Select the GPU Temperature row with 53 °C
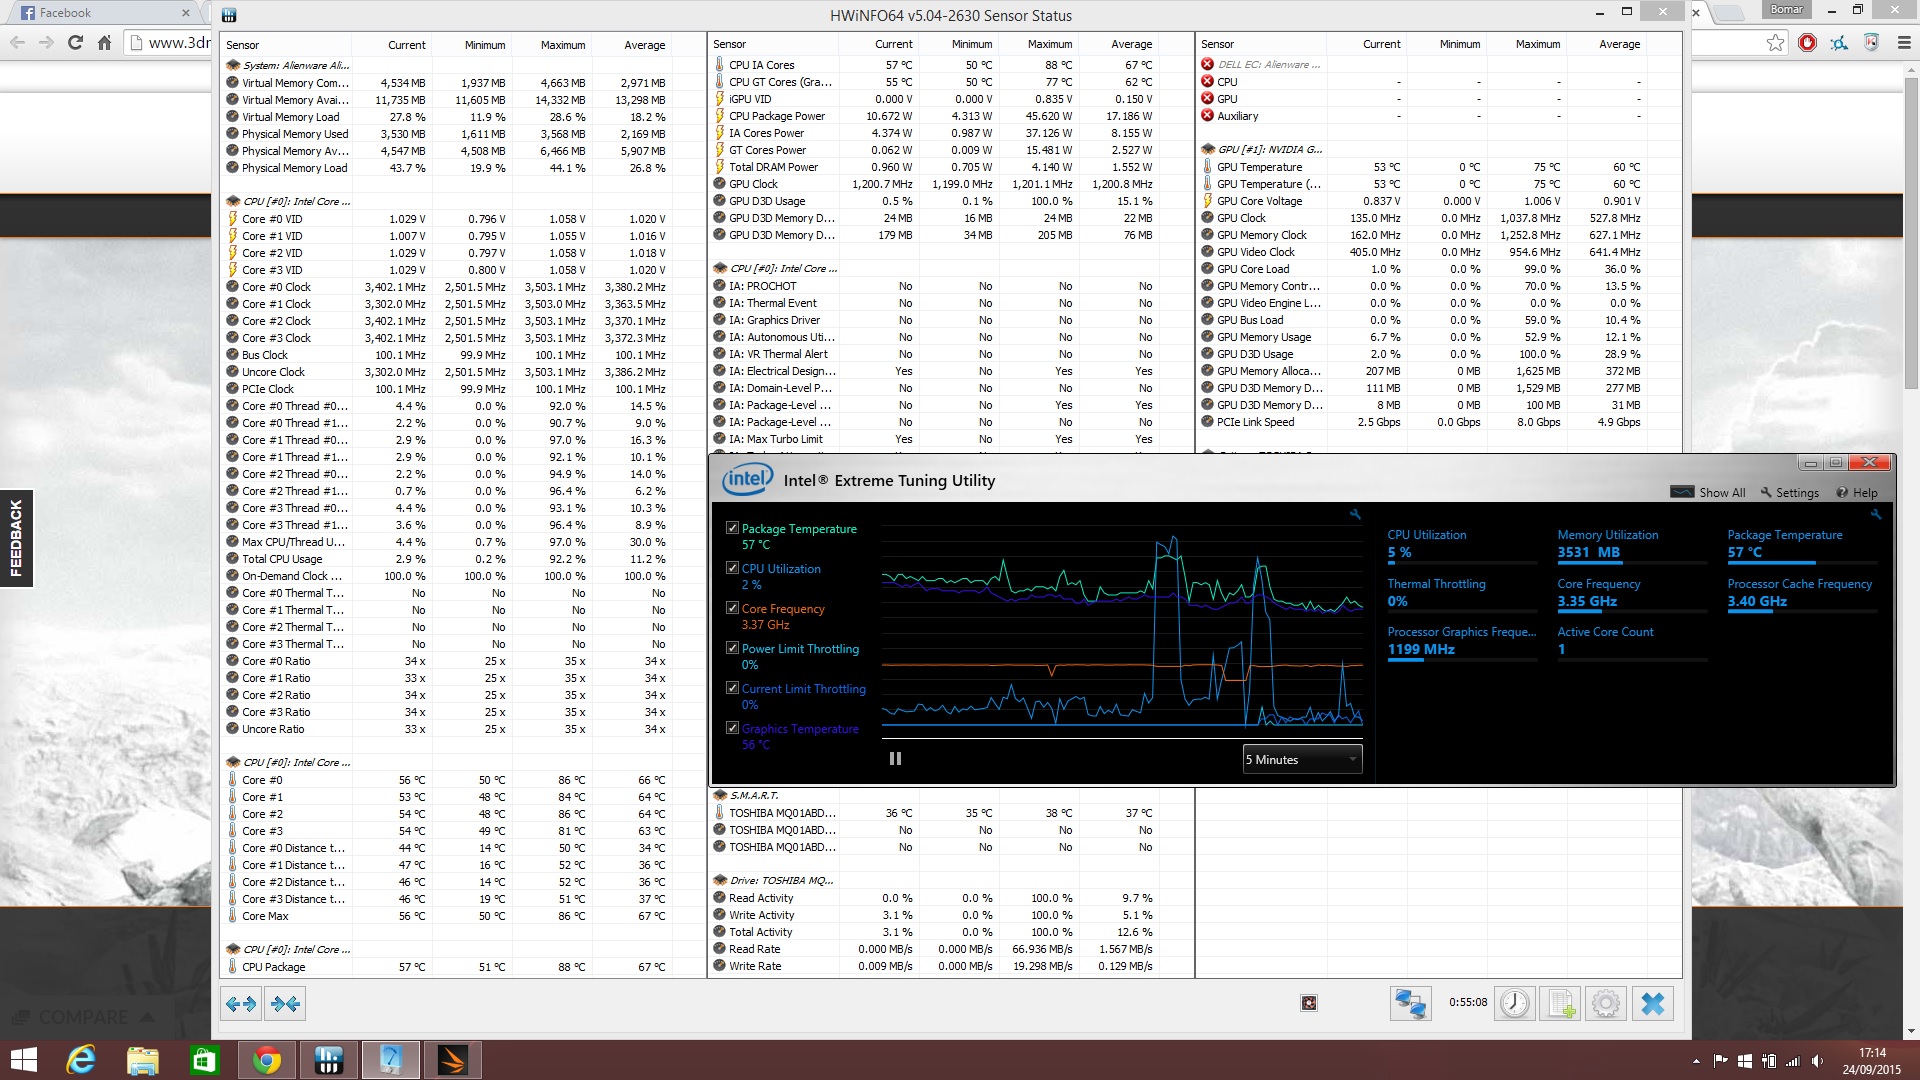1920x1080 pixels. tap(1422, 167)
